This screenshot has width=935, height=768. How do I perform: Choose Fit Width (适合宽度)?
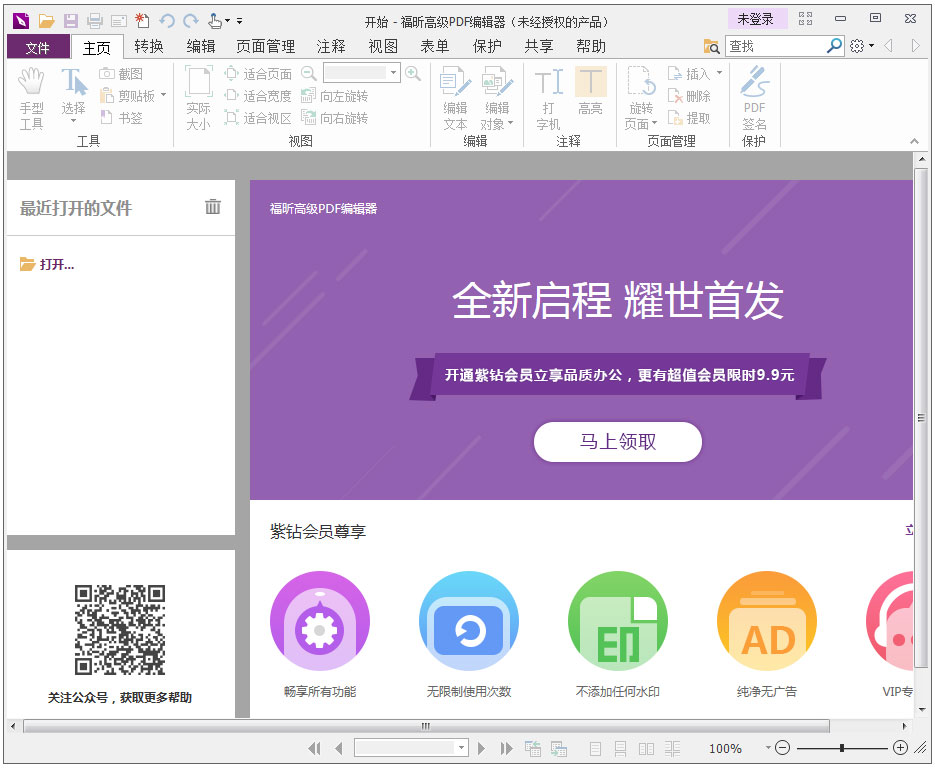point(258,96)
